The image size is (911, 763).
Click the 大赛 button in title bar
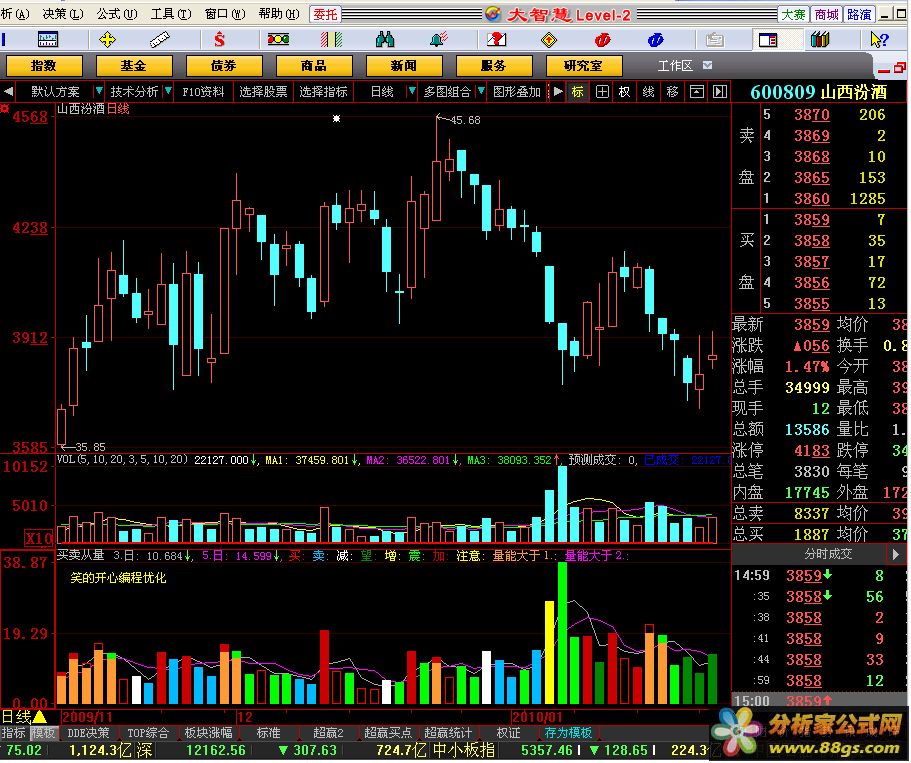793,14
